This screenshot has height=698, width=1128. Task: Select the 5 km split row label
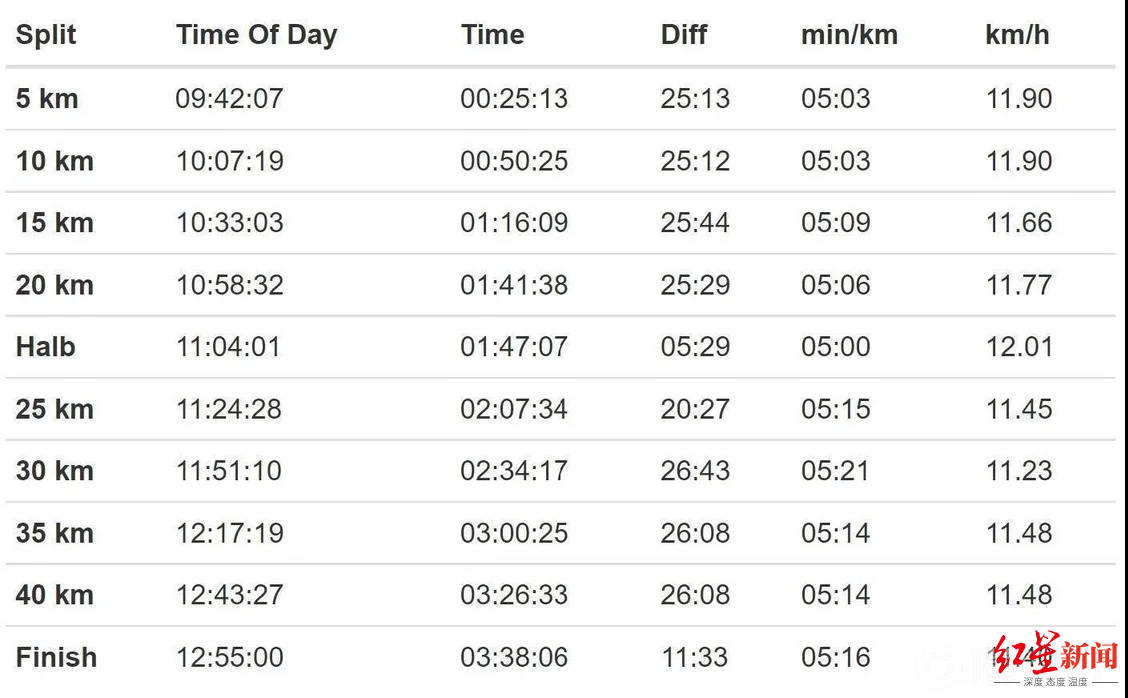click(47, 99)
